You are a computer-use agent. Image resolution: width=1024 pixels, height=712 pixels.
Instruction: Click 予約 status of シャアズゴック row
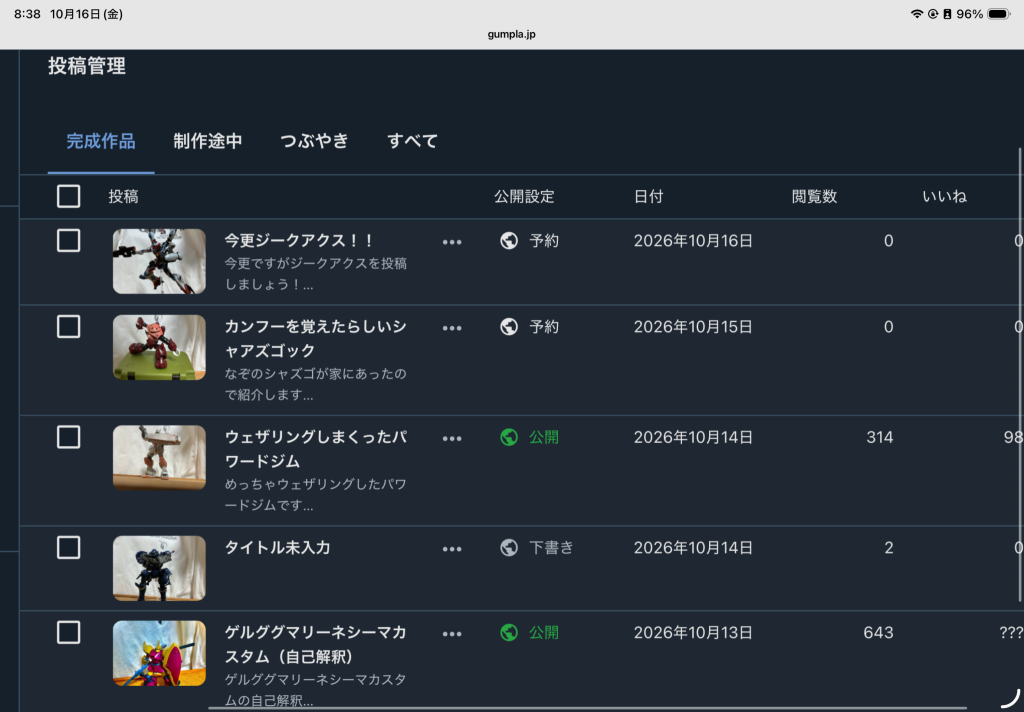[544, 327]
